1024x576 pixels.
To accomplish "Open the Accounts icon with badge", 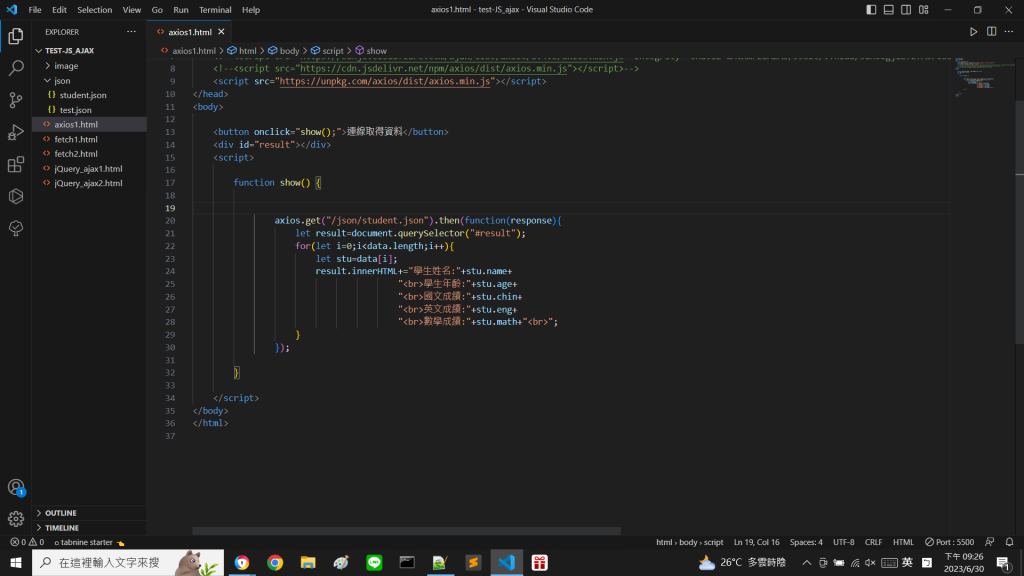I will click(x=16, y=487).
